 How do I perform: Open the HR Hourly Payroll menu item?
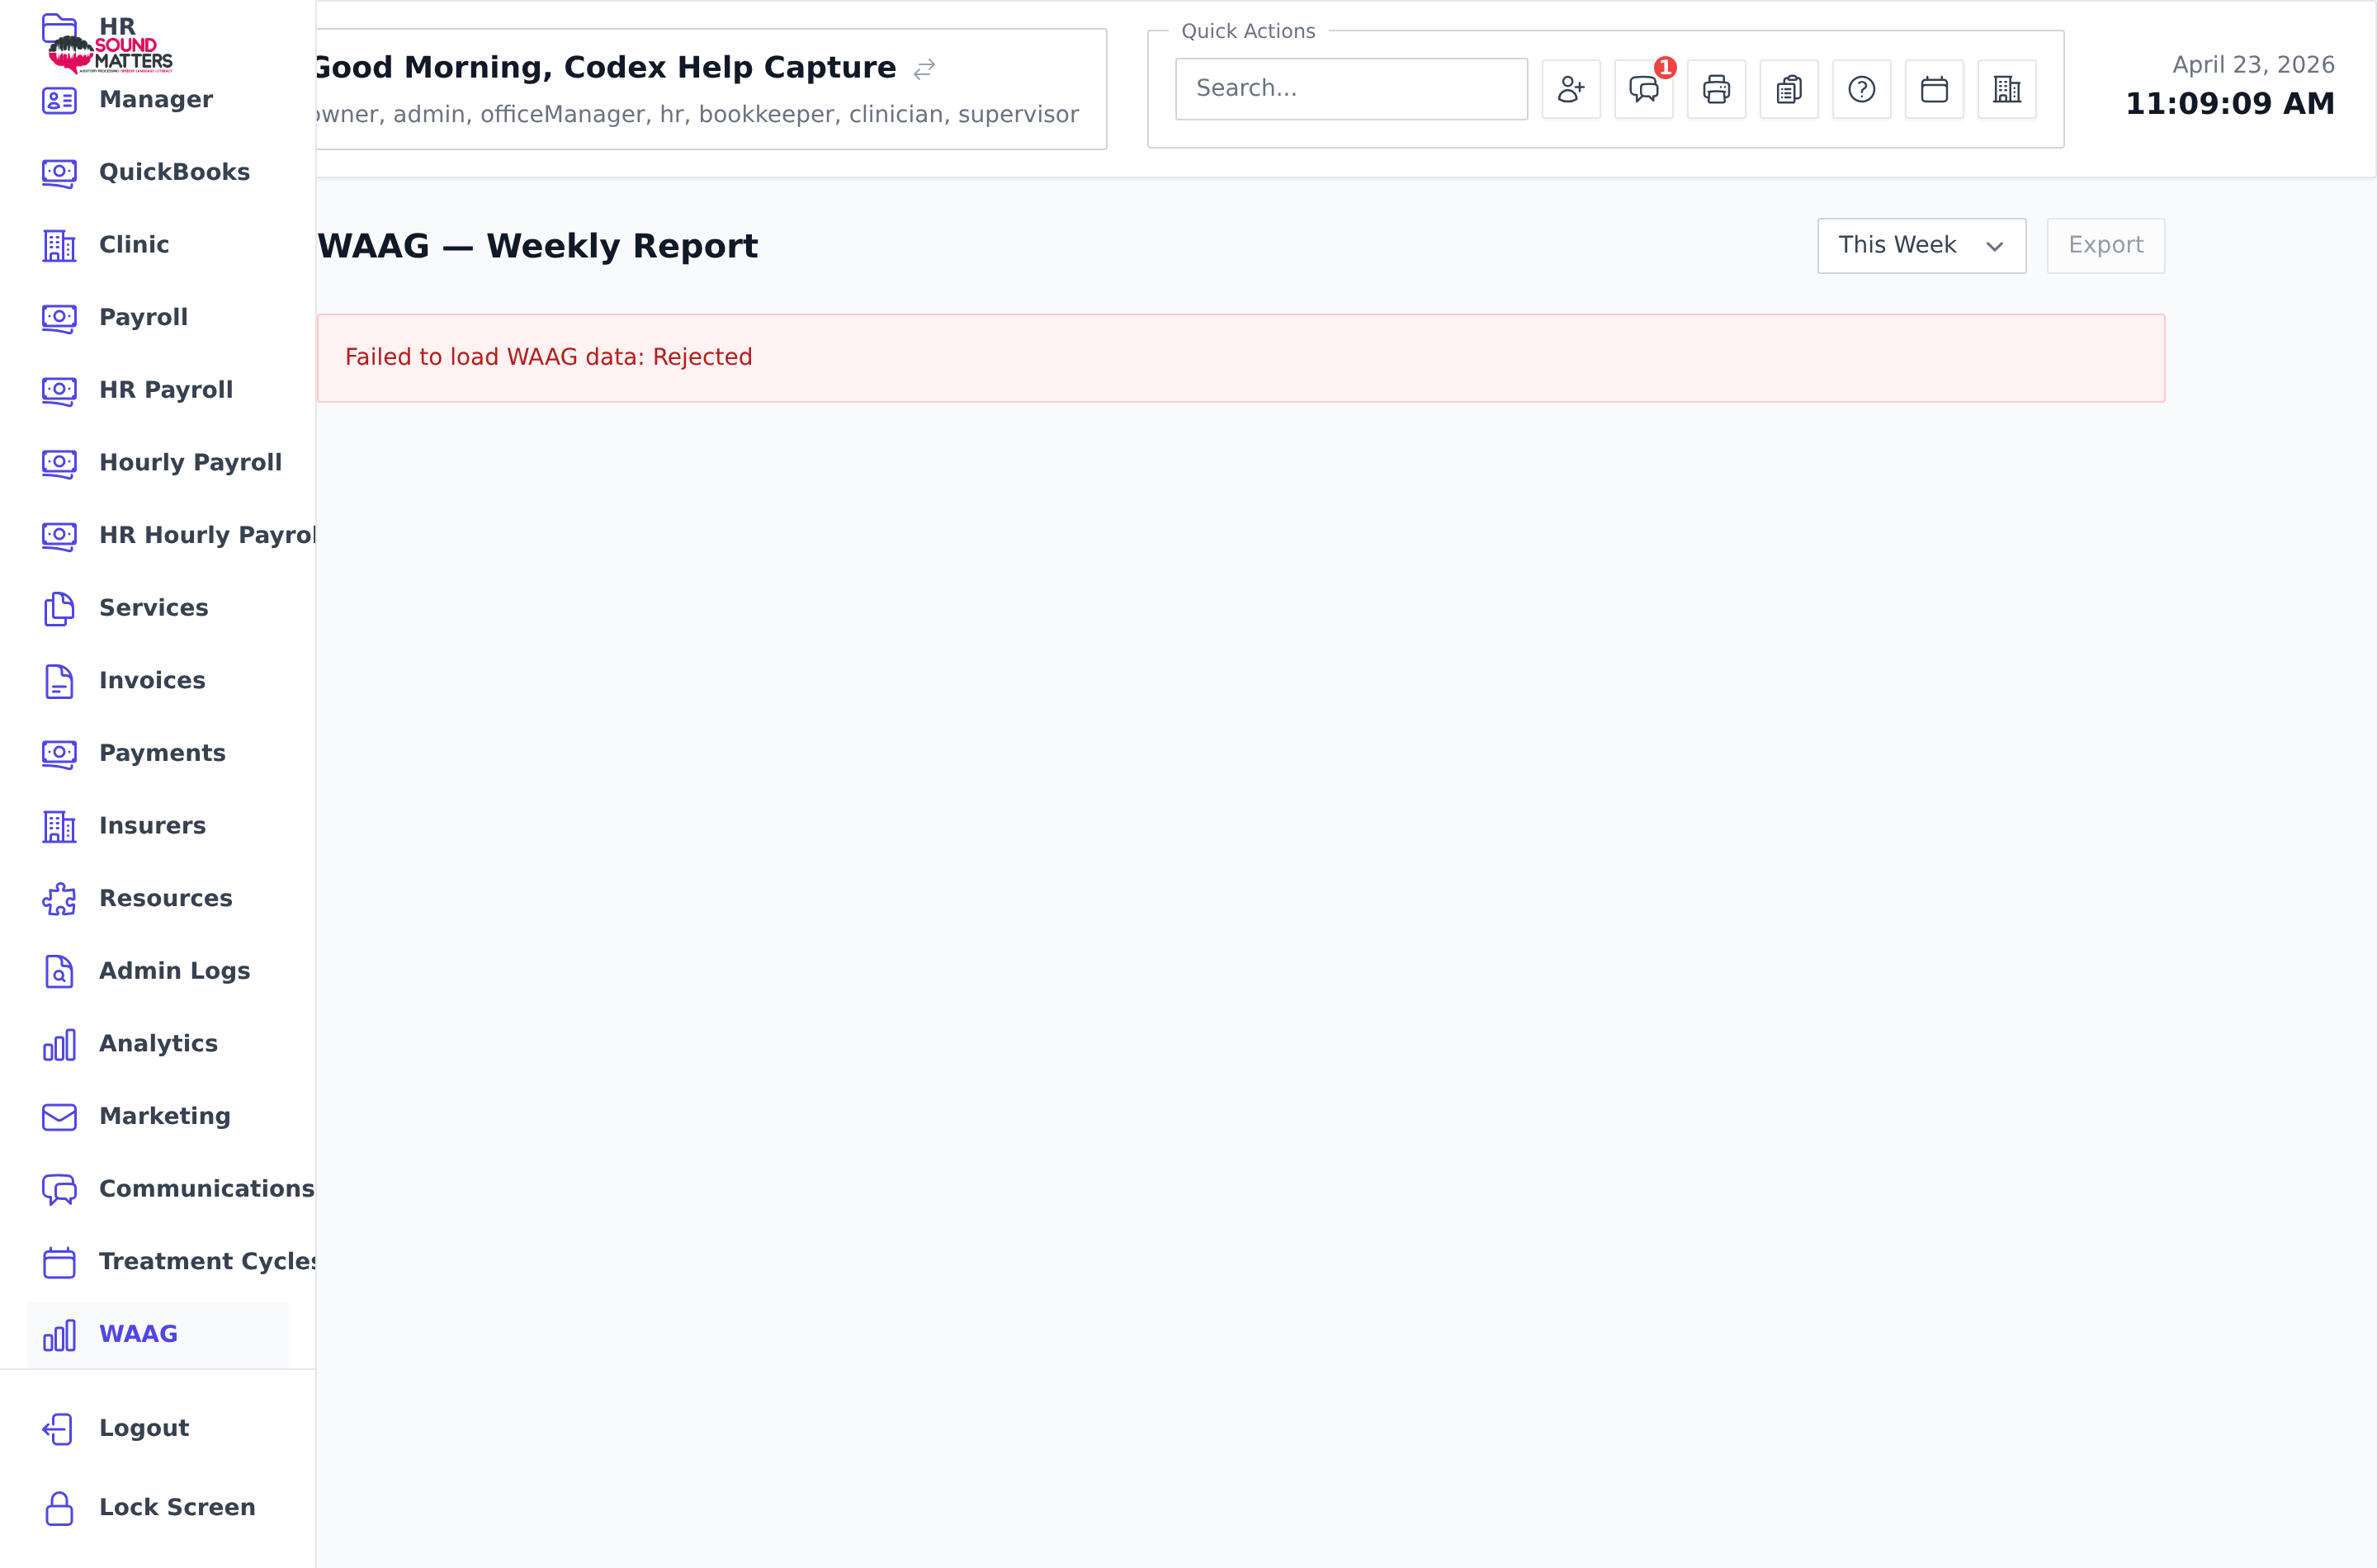click(x=157, y=535)
